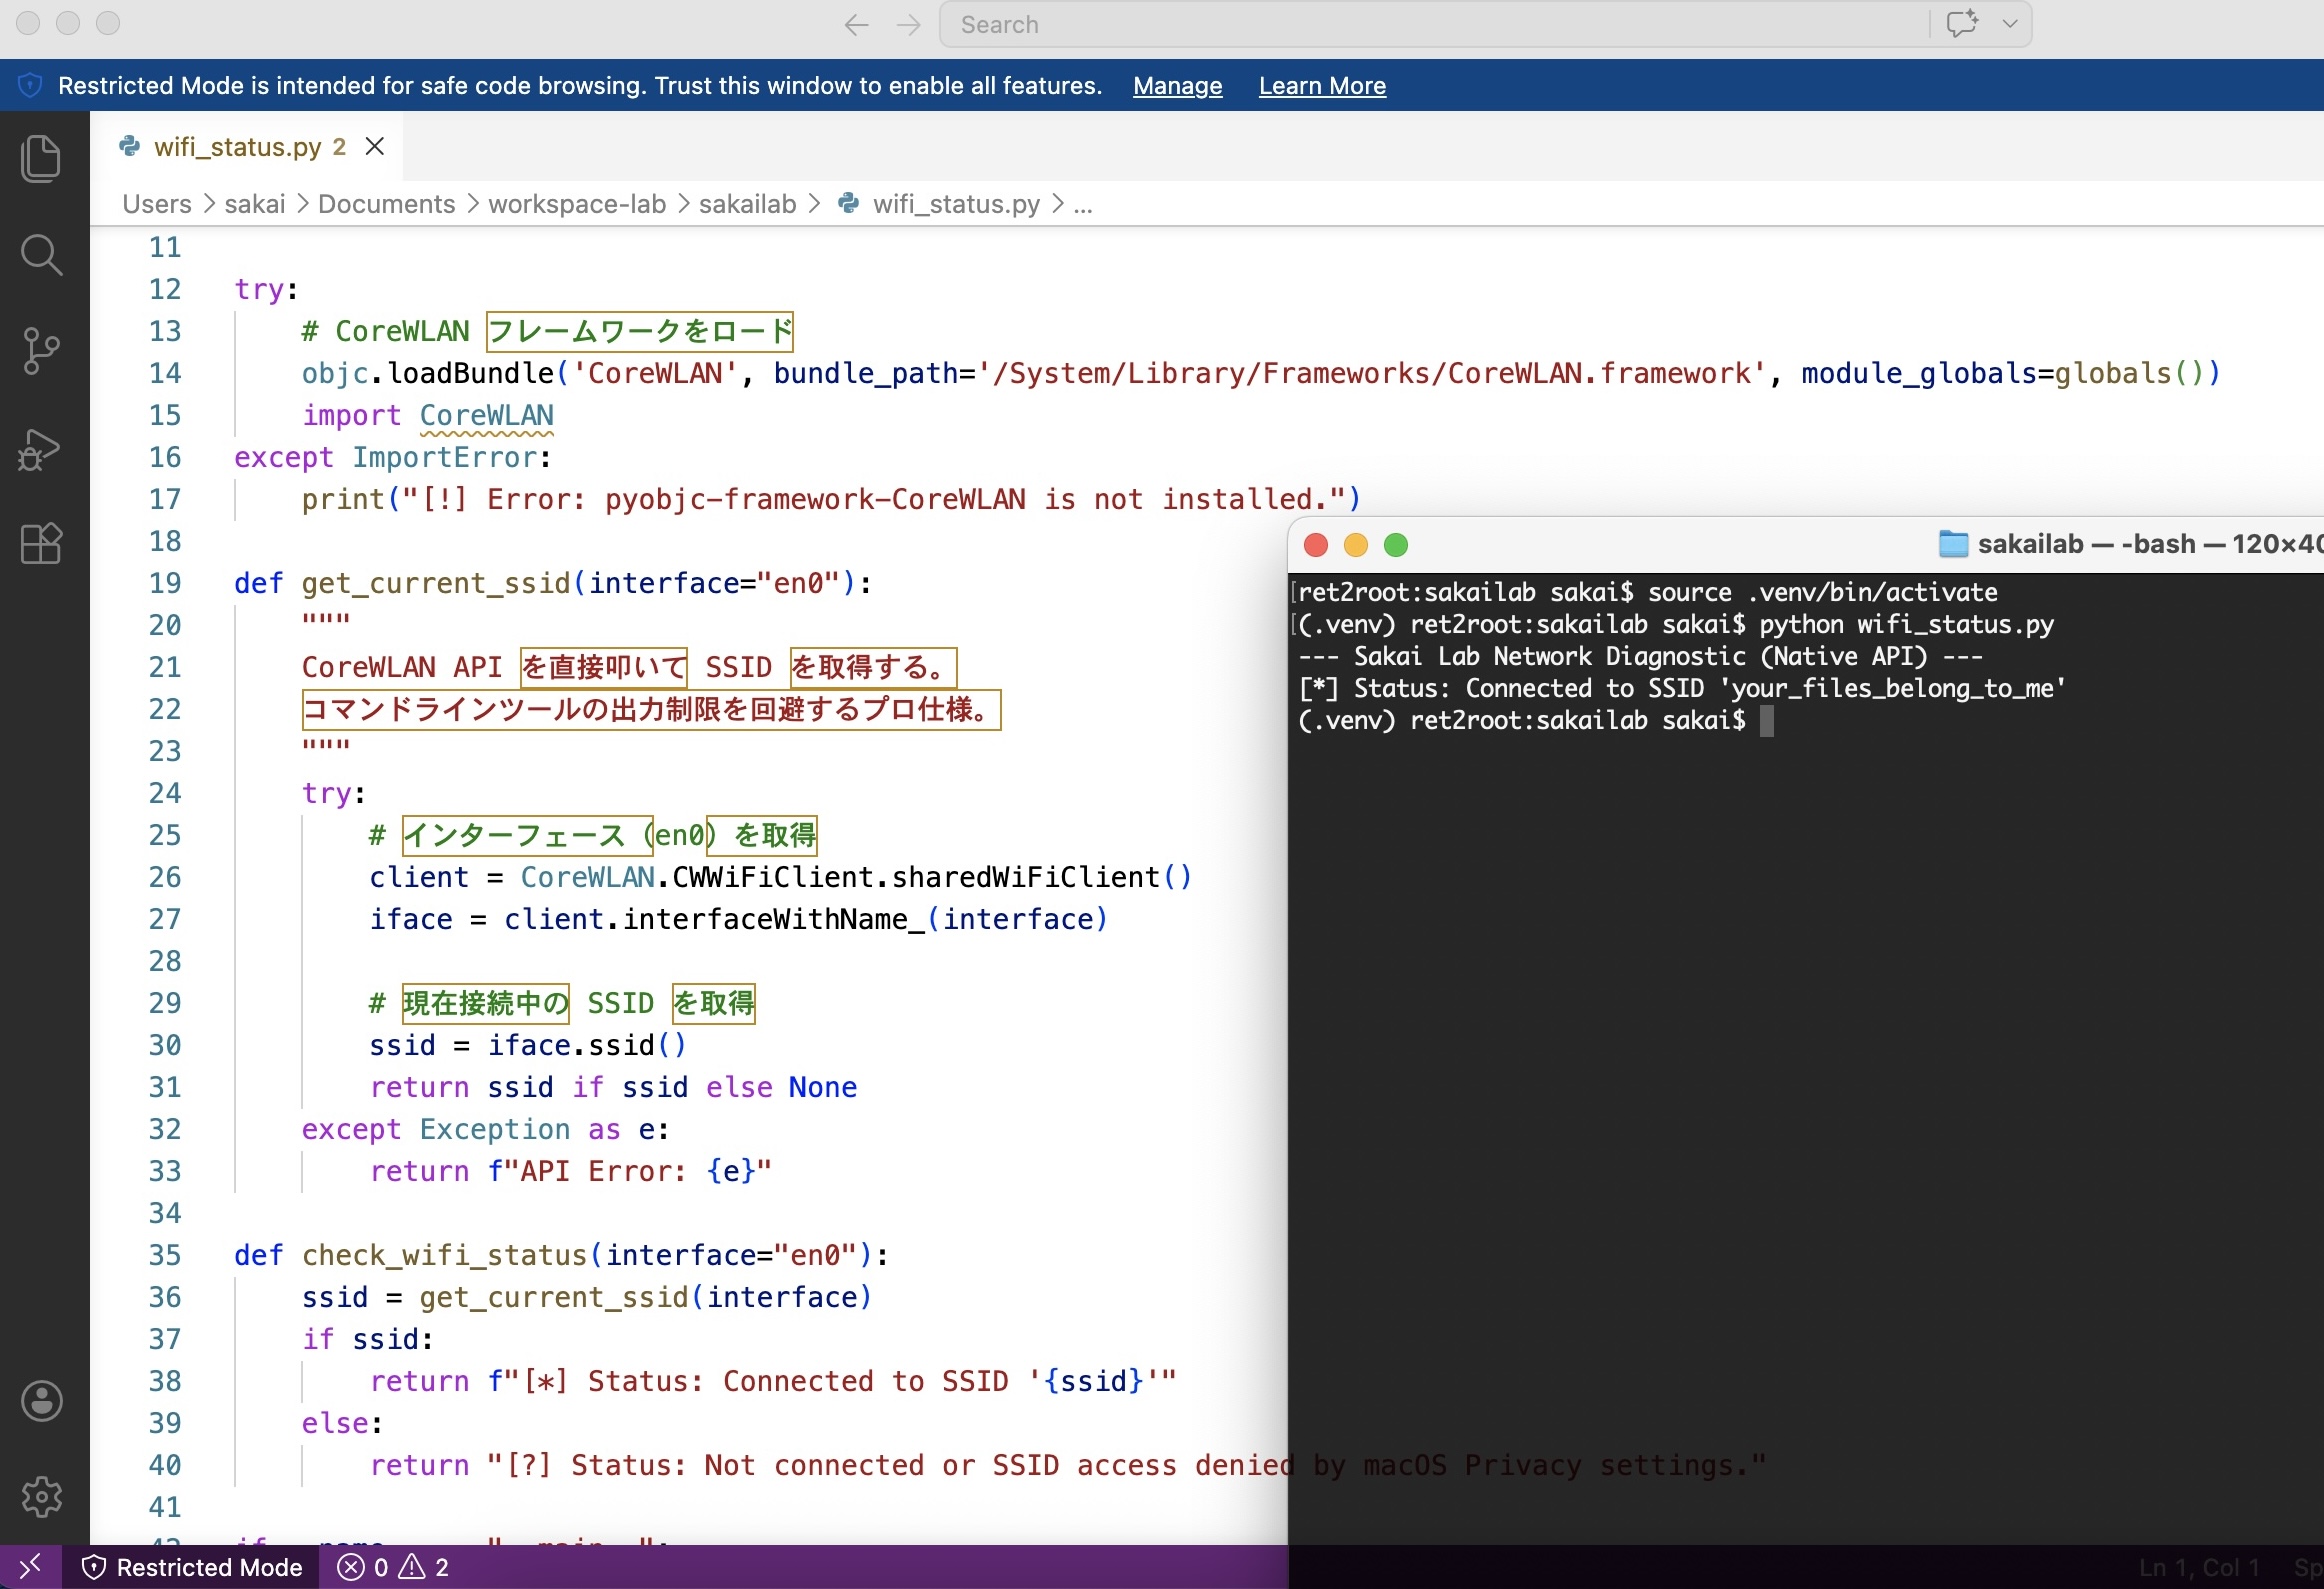The height and width of the screenshot is (1589, 2324).
Task: Open the Explorer view in activity bar
Action: 41,159
